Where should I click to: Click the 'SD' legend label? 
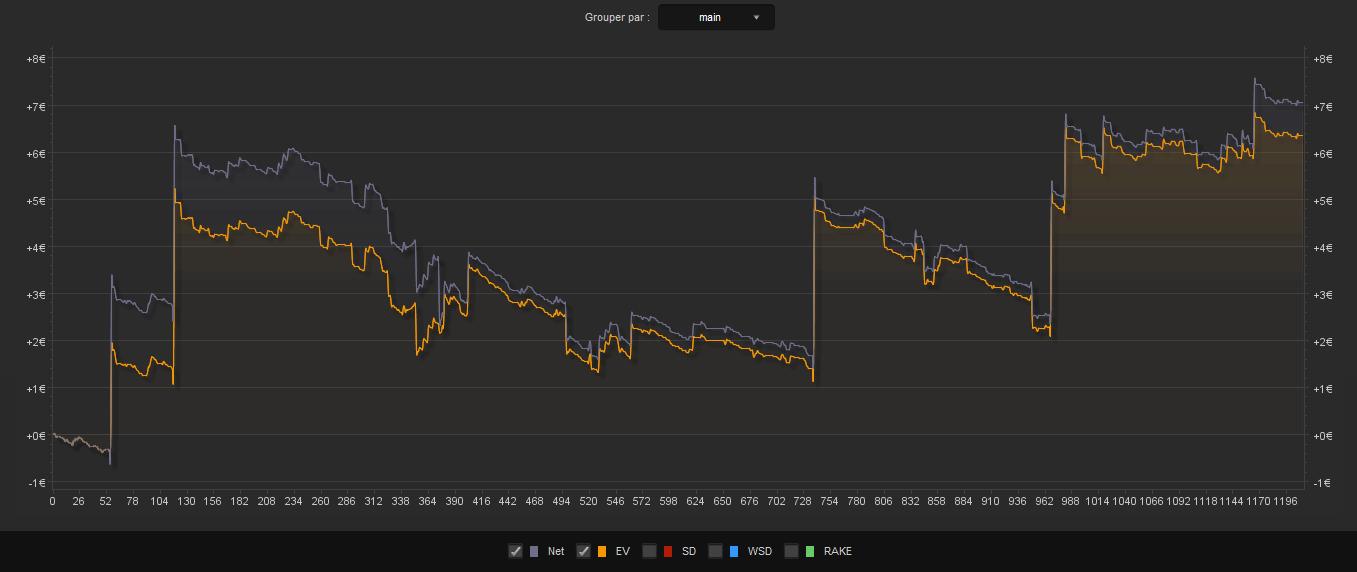[689, 551]
